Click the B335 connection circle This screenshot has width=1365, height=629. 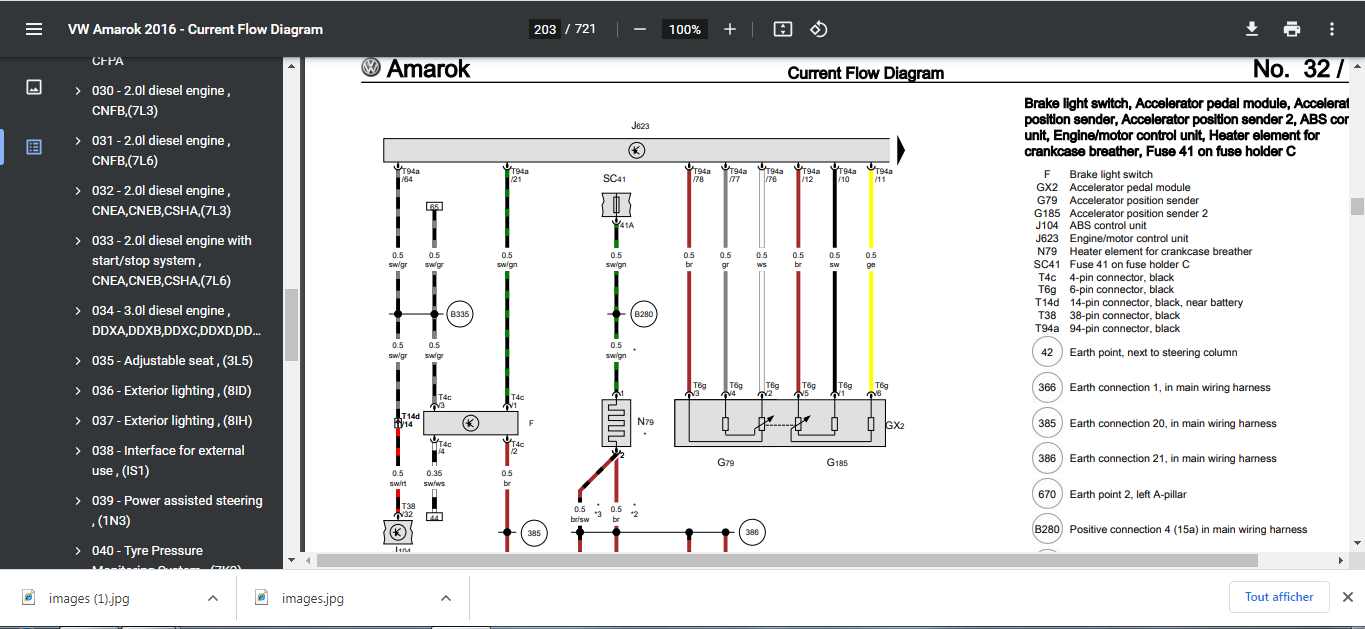coord(460,314)
